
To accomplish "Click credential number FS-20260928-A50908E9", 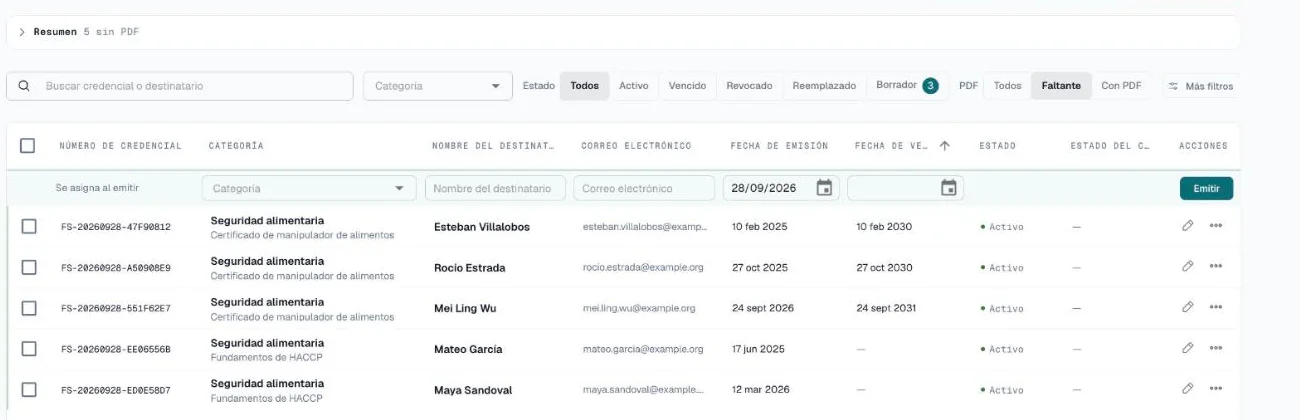I will tap(116, 268).
